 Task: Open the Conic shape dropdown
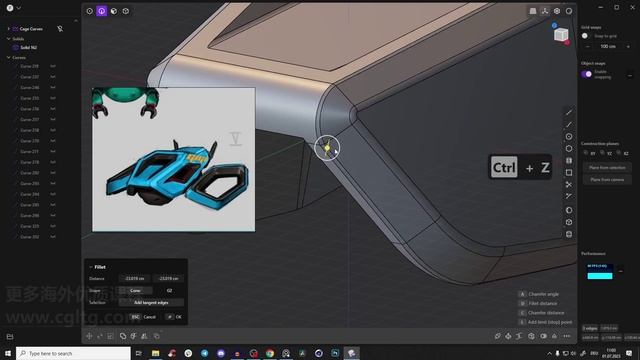136,291
